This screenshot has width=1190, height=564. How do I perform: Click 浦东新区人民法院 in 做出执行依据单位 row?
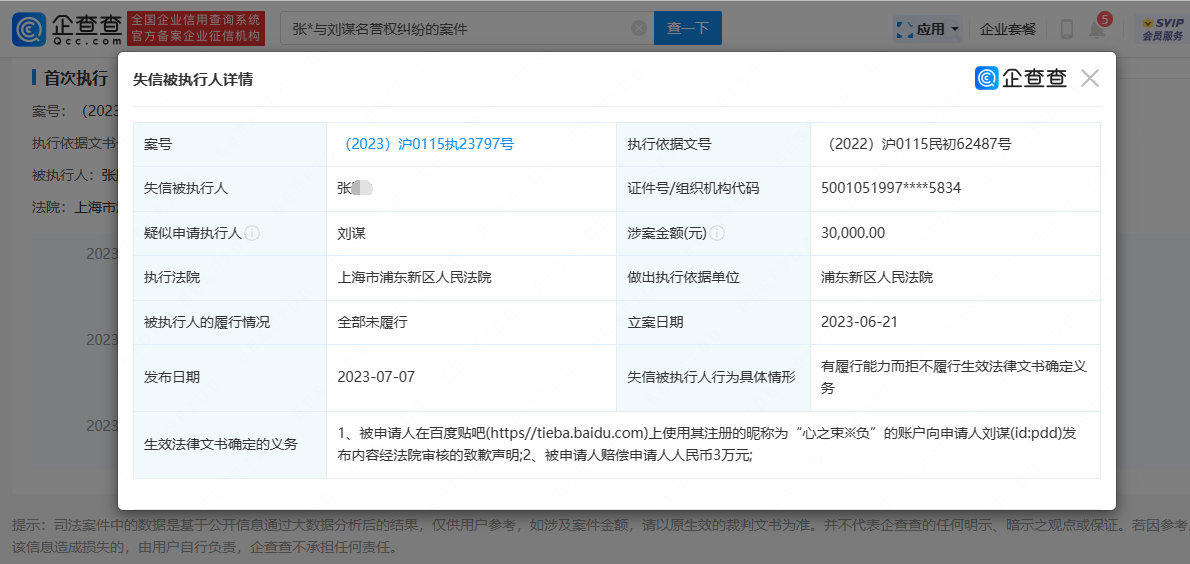[877, 277]
